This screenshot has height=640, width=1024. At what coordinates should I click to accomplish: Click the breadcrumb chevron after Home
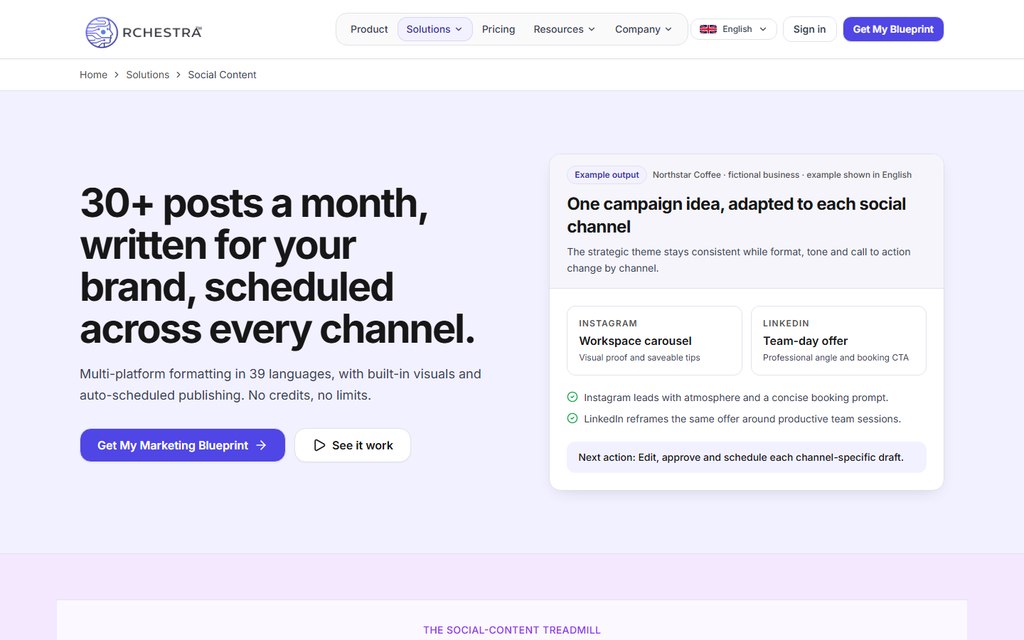(117, 75)
